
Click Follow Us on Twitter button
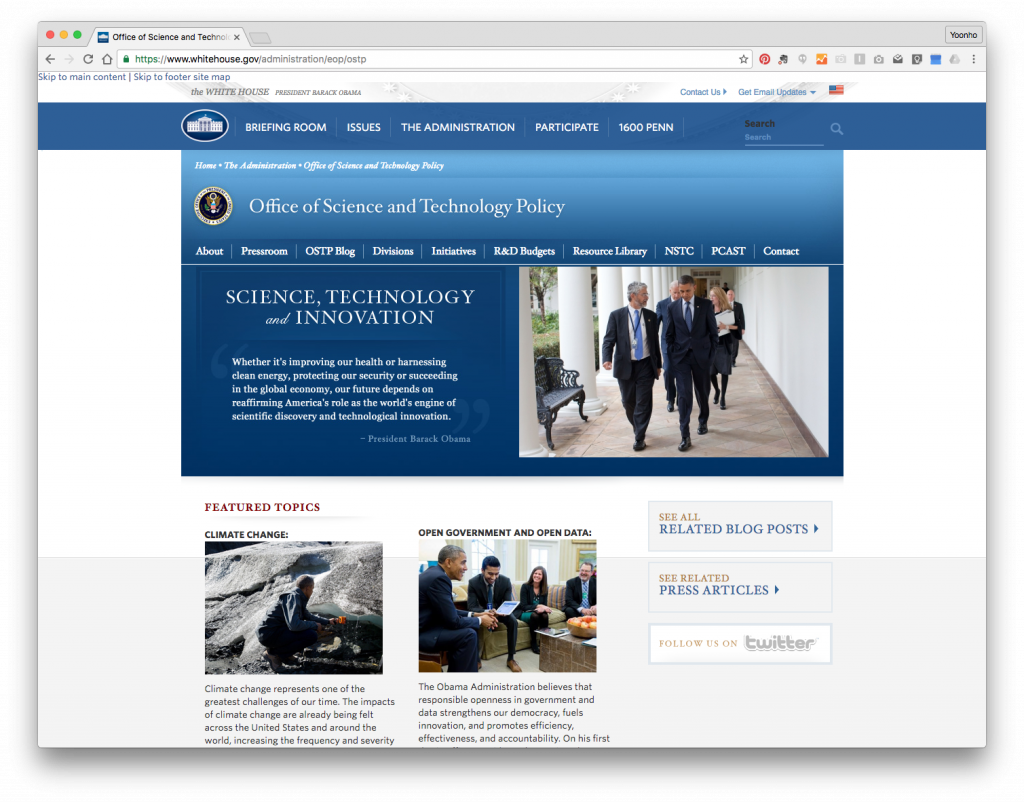click(x=740, y=643)
